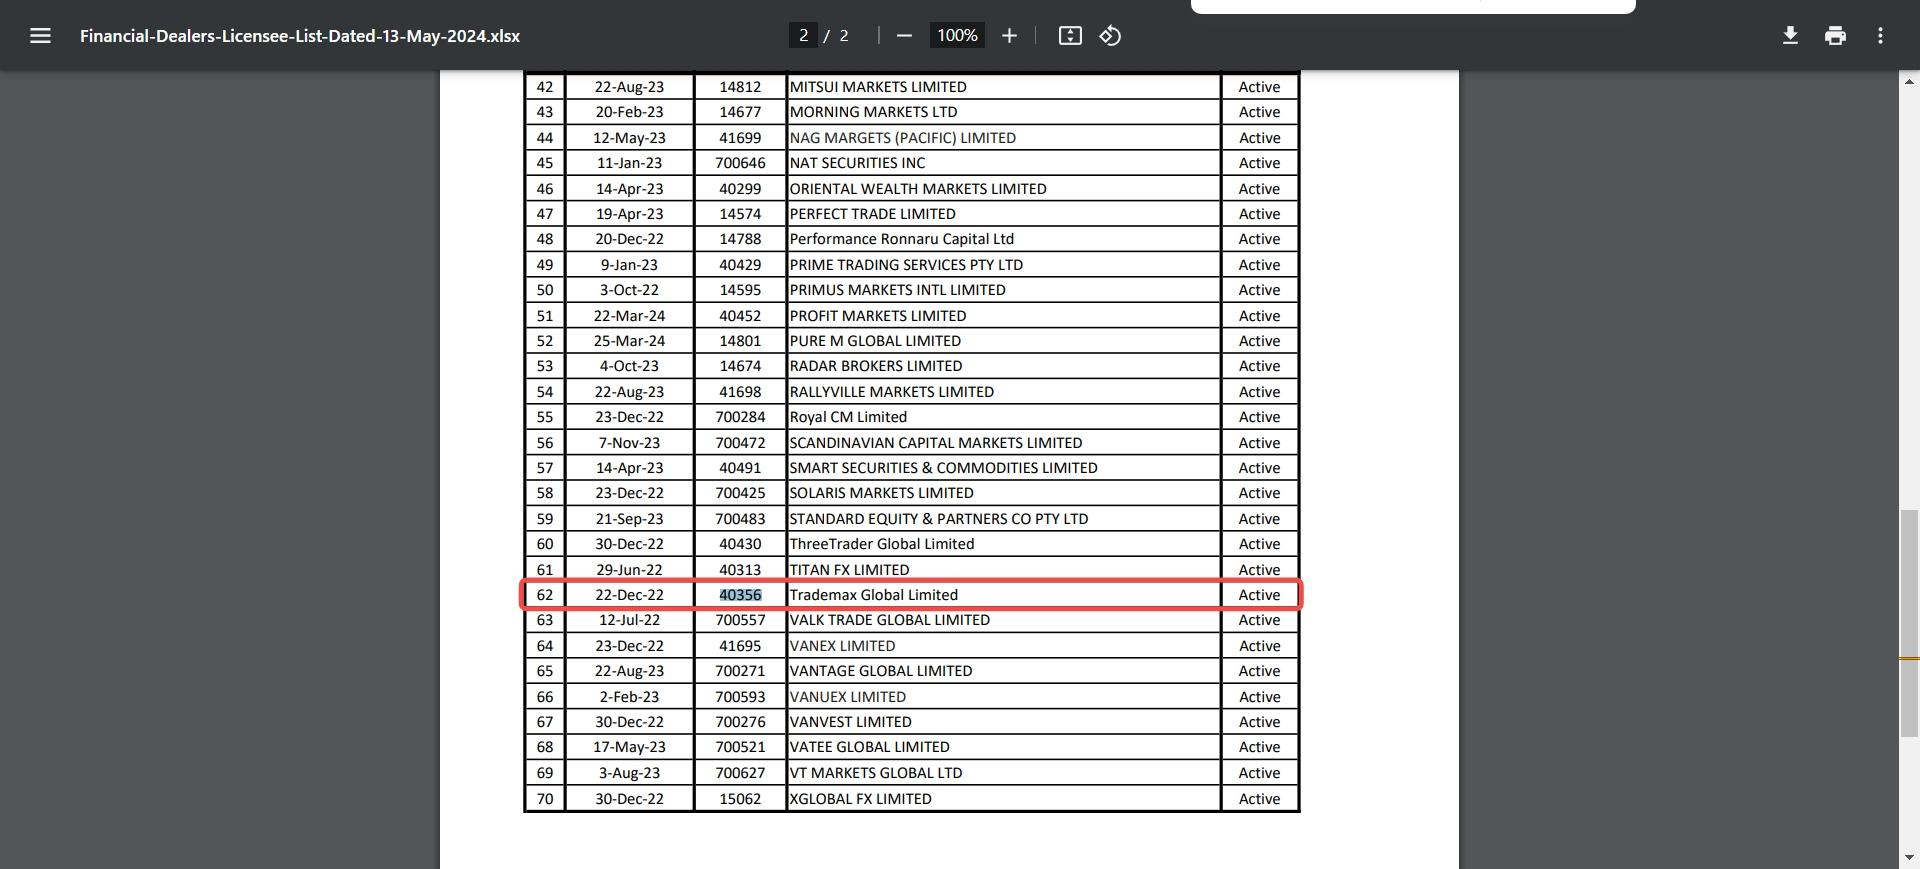Image resolution: width=1920 pixels, height=869 pixels.
Task: Click 'VATEE GLOBAL LIMITED' cell
Action: pyautogui.click(x=1003, y=747)
